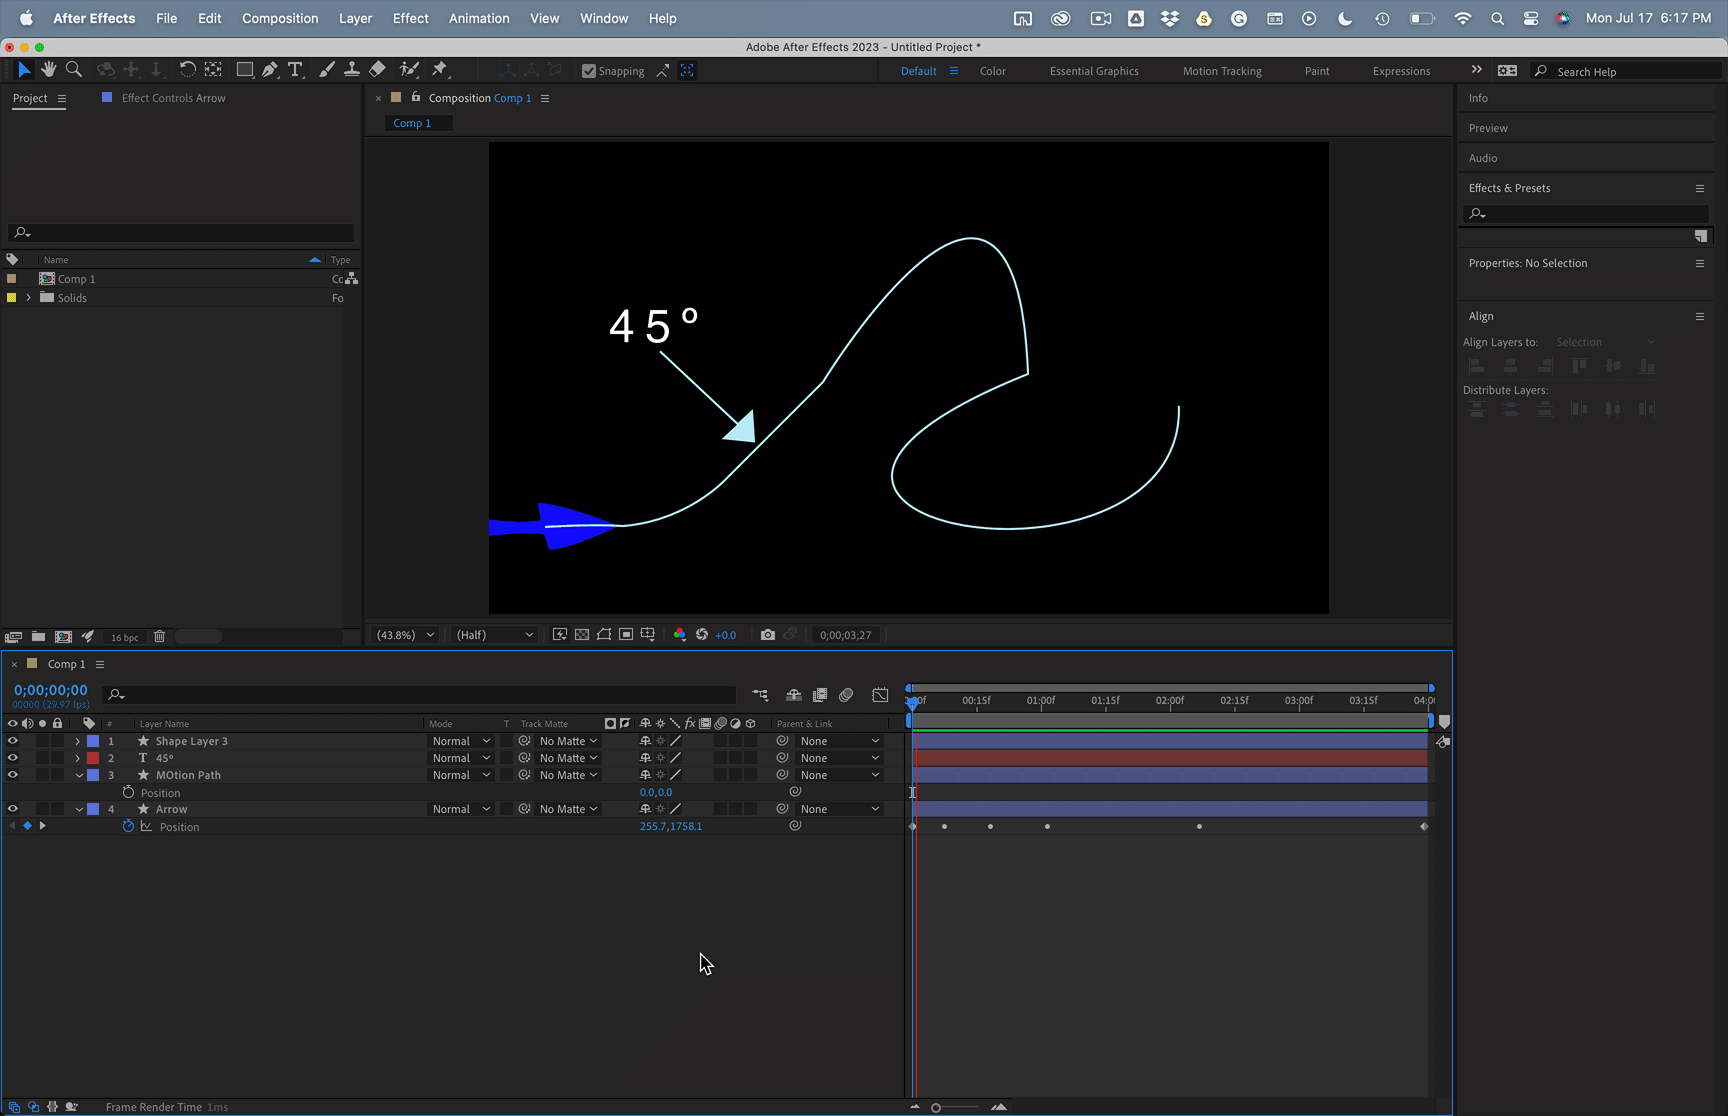Open resolution dropdown (Half)
Image resolution: width=1728 pixels, height=1116 pixels.
coord(494,635)
